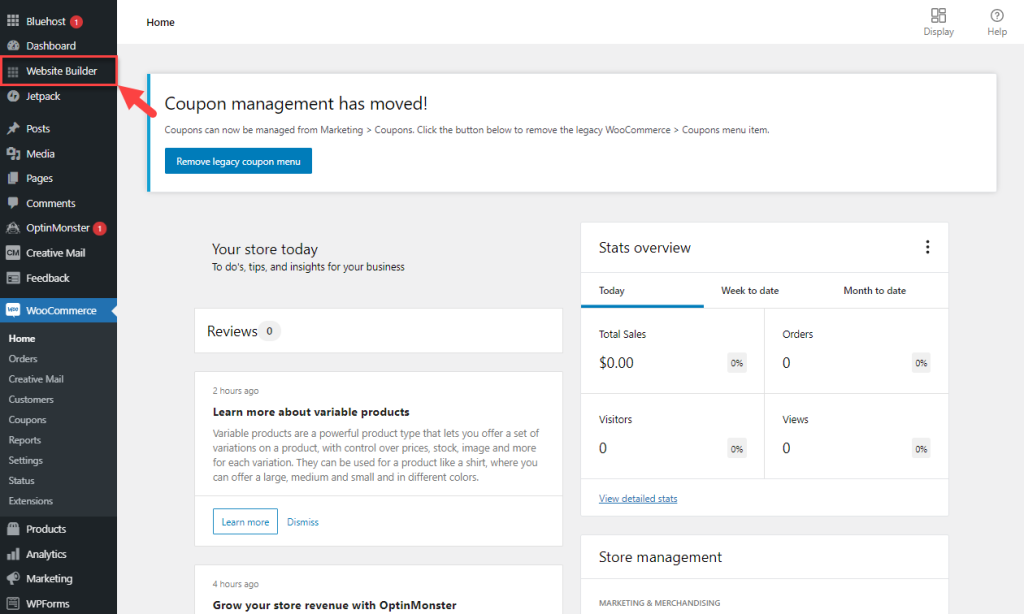The width and height of the screenshot is (1024, 614).
Task: Click the Marketing megaphone icon
Action: [x=13, y=579]
